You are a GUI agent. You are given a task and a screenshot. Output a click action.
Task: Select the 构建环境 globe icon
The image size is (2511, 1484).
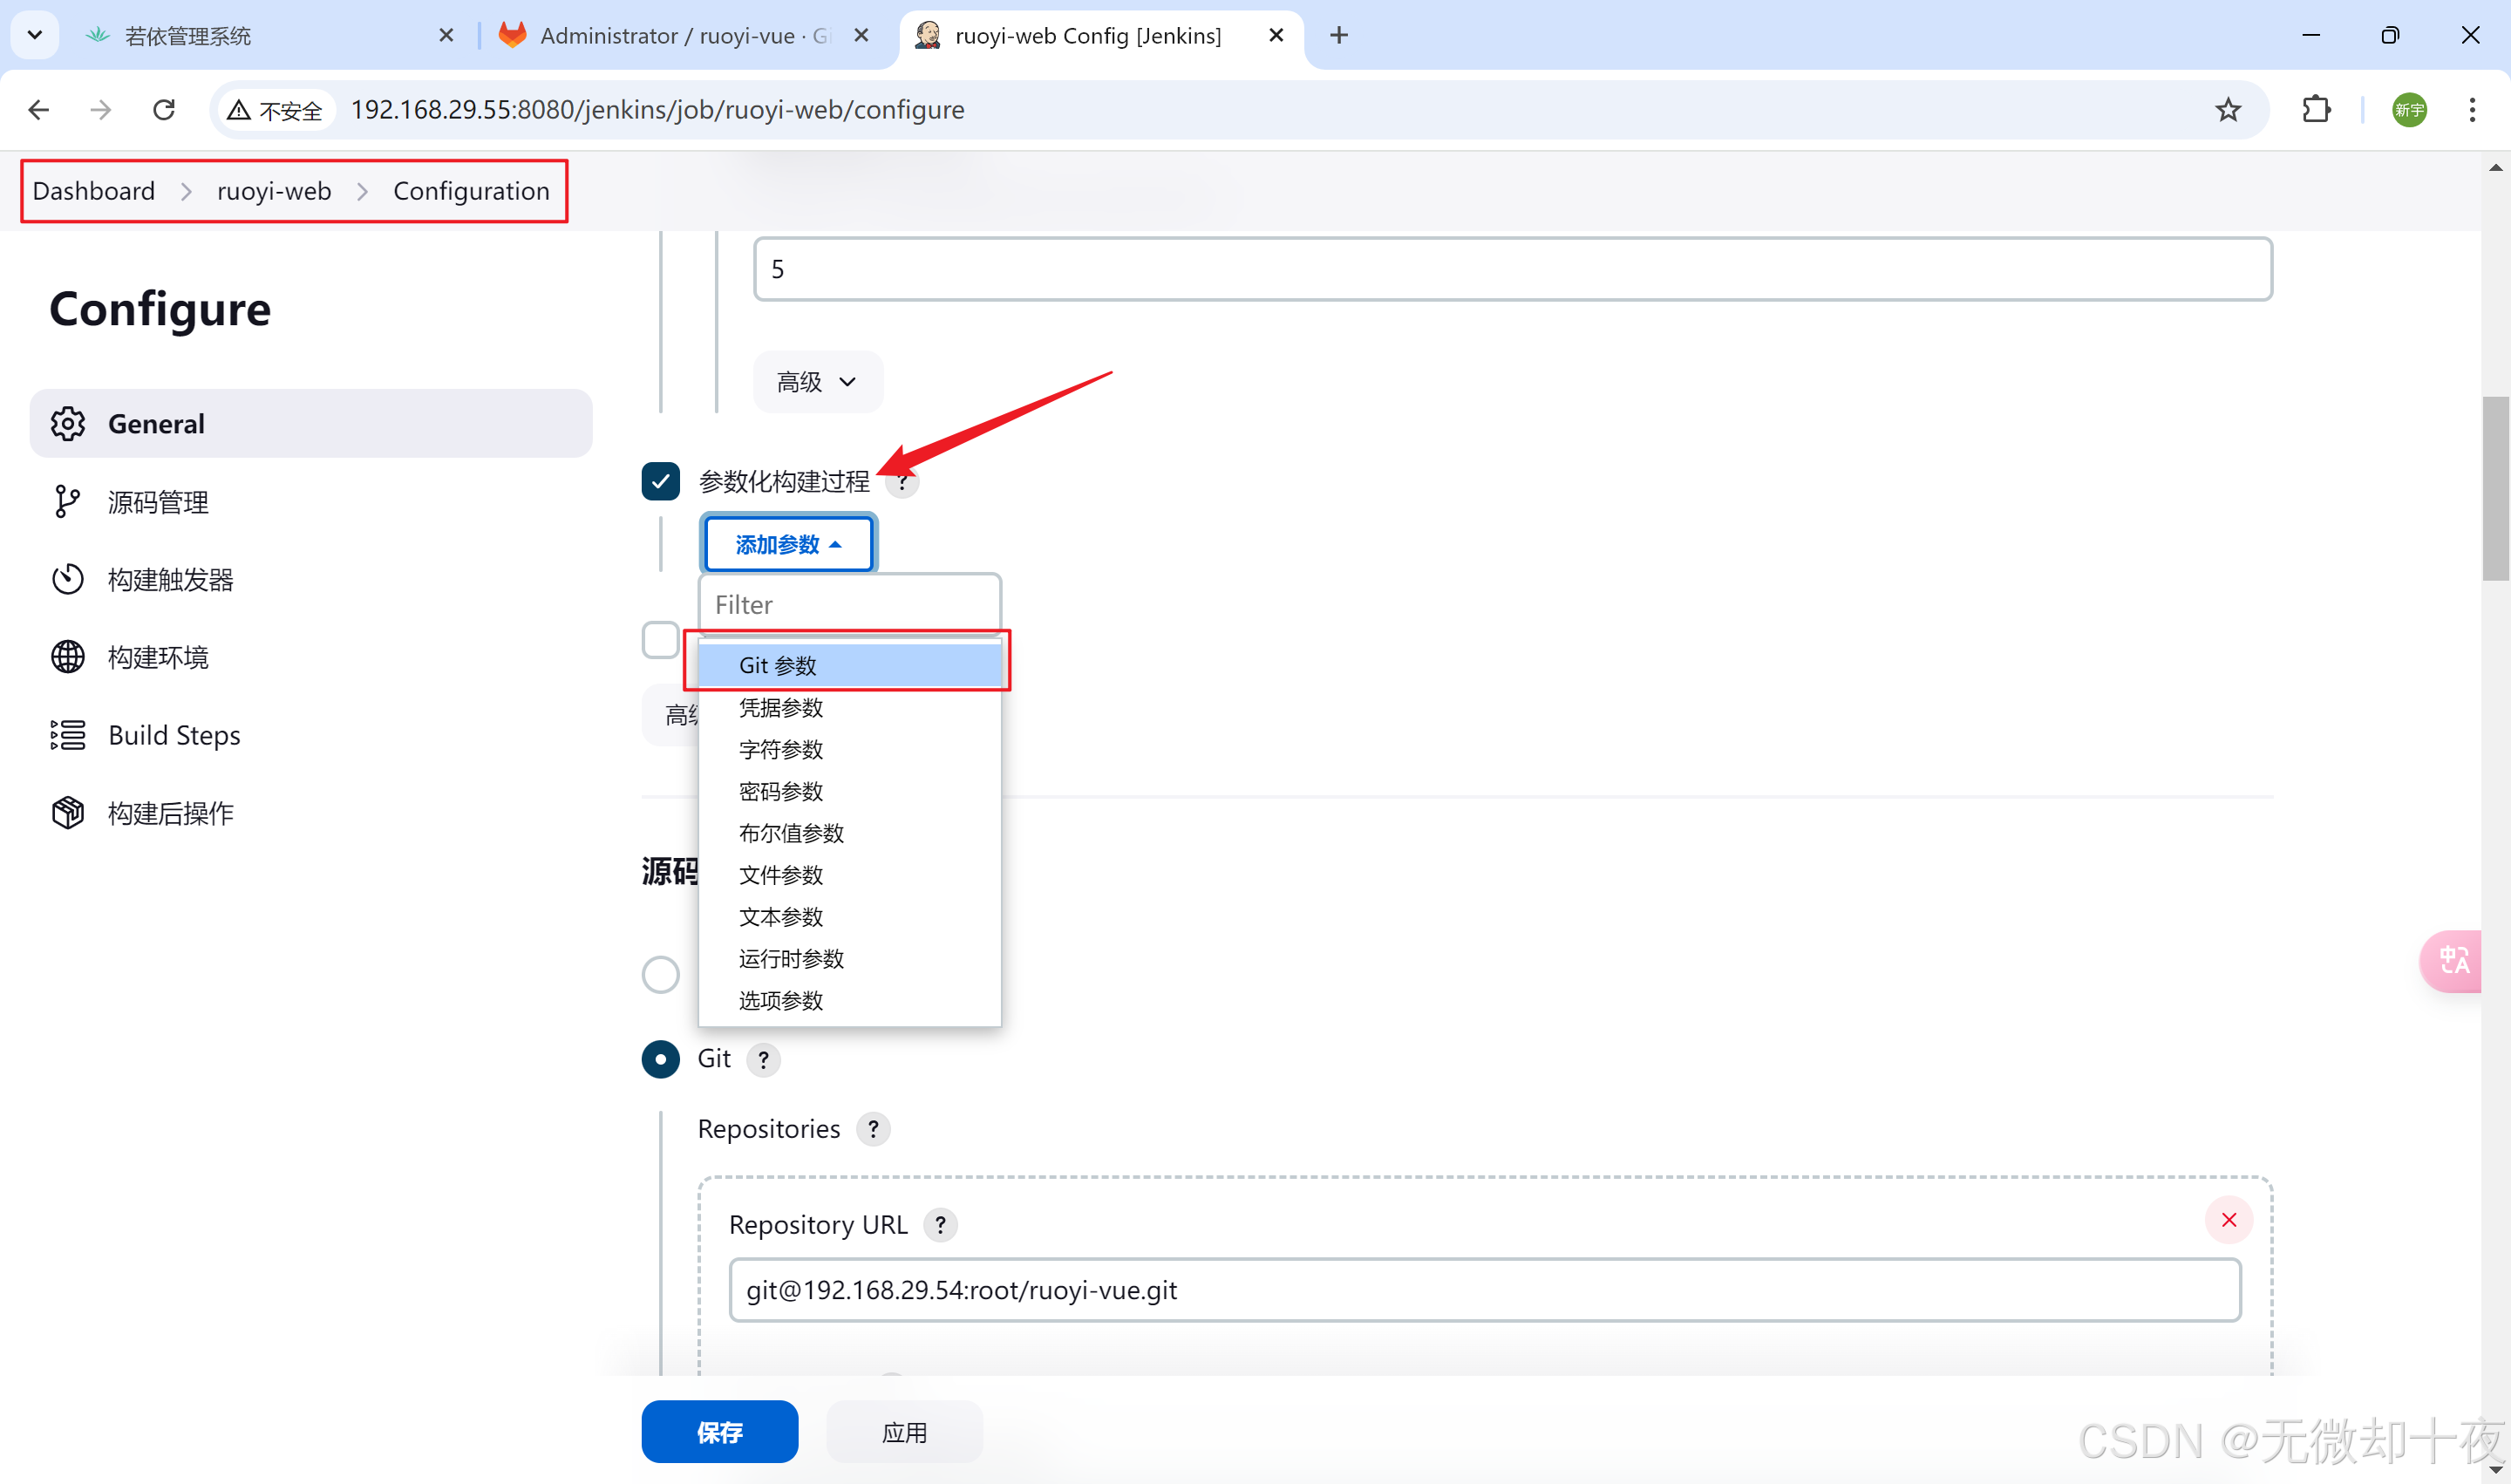coord(67,657)
